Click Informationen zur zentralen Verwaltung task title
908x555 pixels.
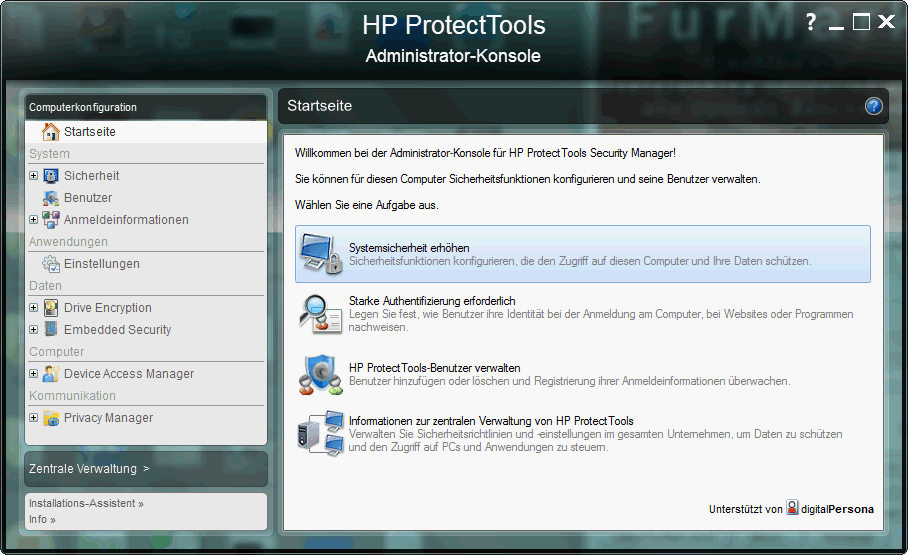click(x=491, y=421)
